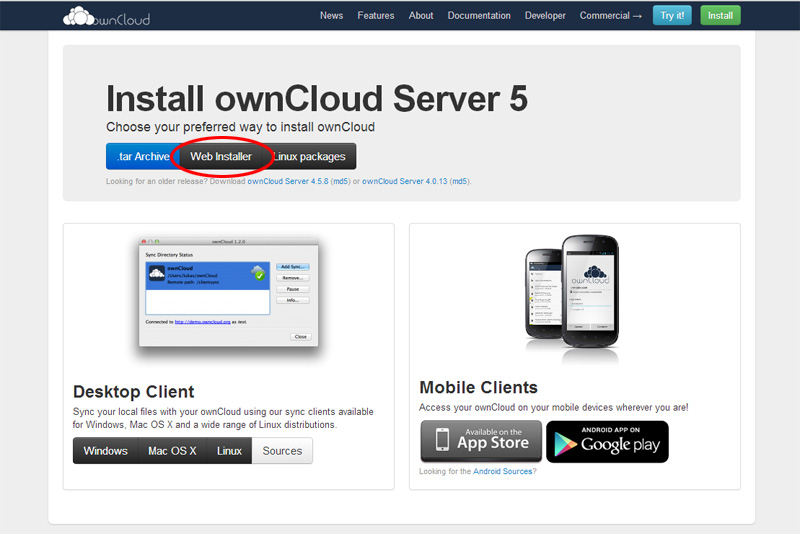800x534 pixels.
Task: Click the Desktop Client heading
Action: (x=134, y=392)
